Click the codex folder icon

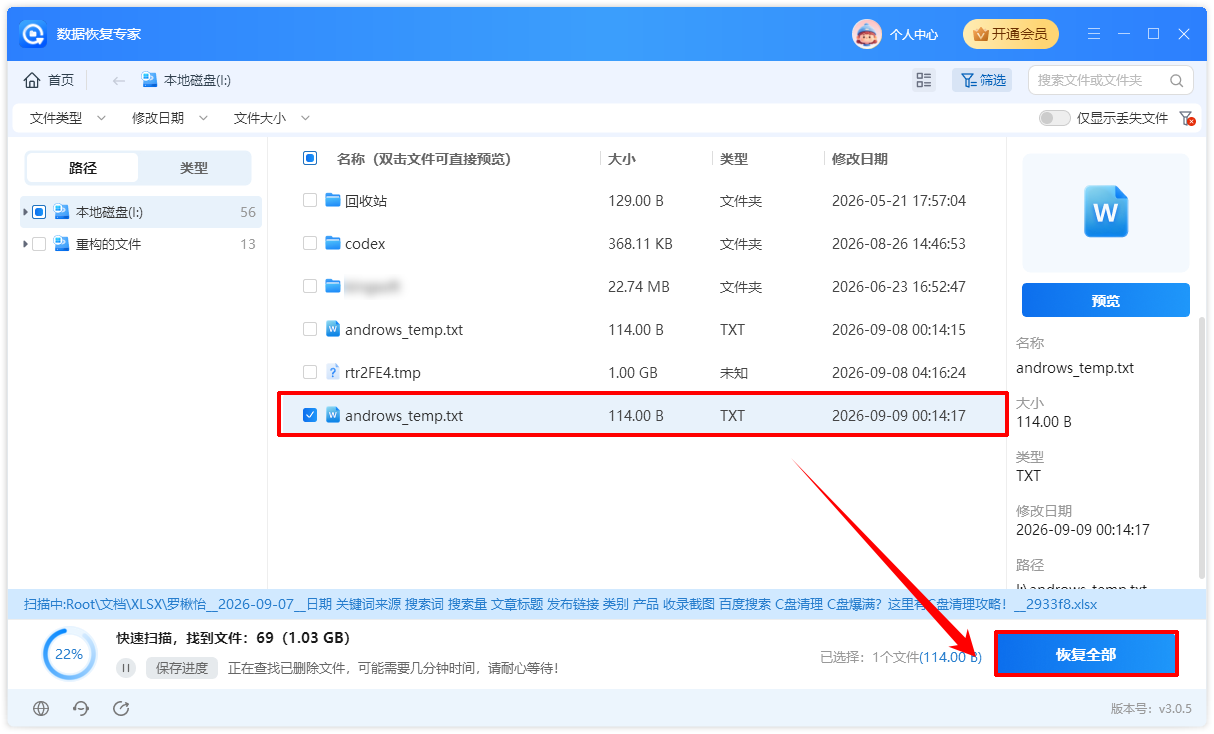pyautogui.click(x=334, y=244)
